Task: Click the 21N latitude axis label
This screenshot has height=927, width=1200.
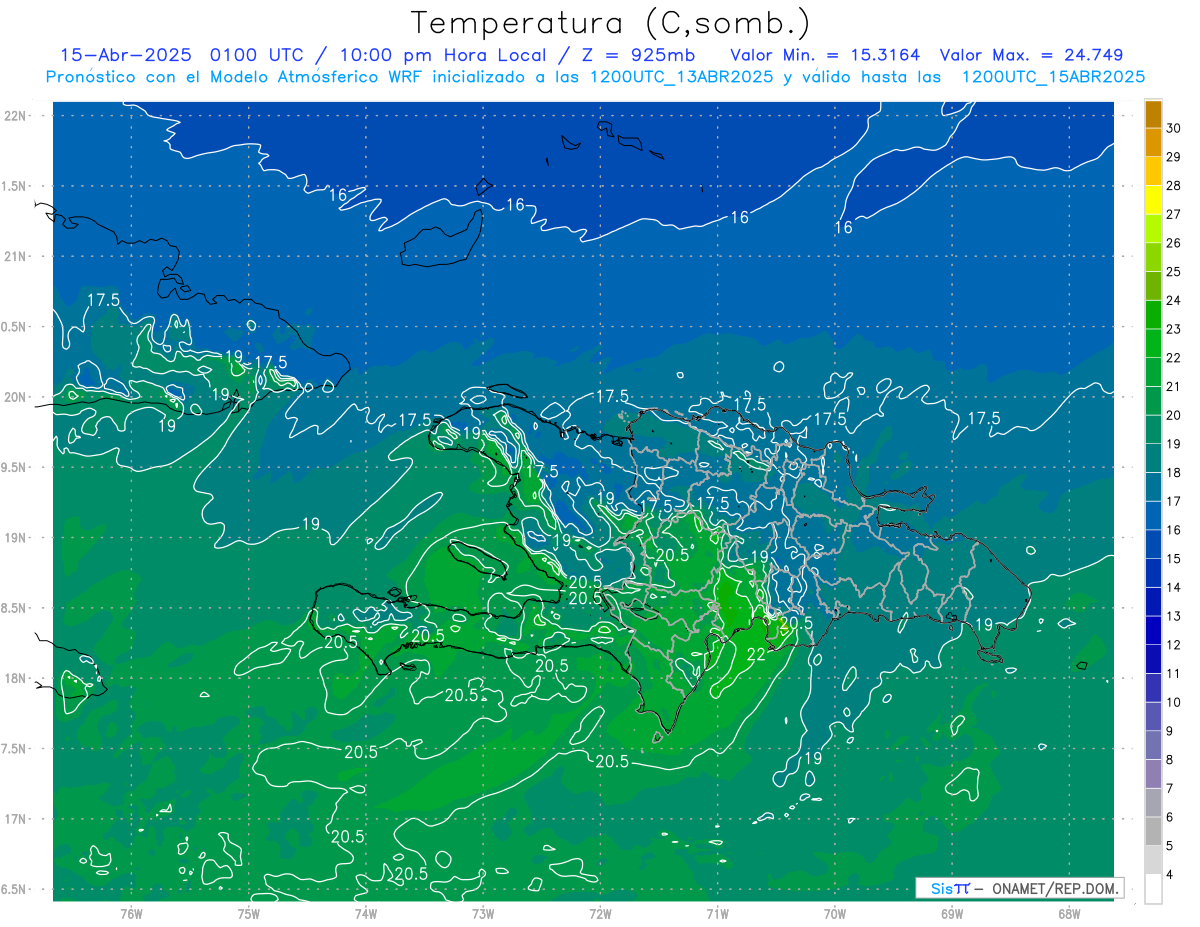Action: click(14, 257)
